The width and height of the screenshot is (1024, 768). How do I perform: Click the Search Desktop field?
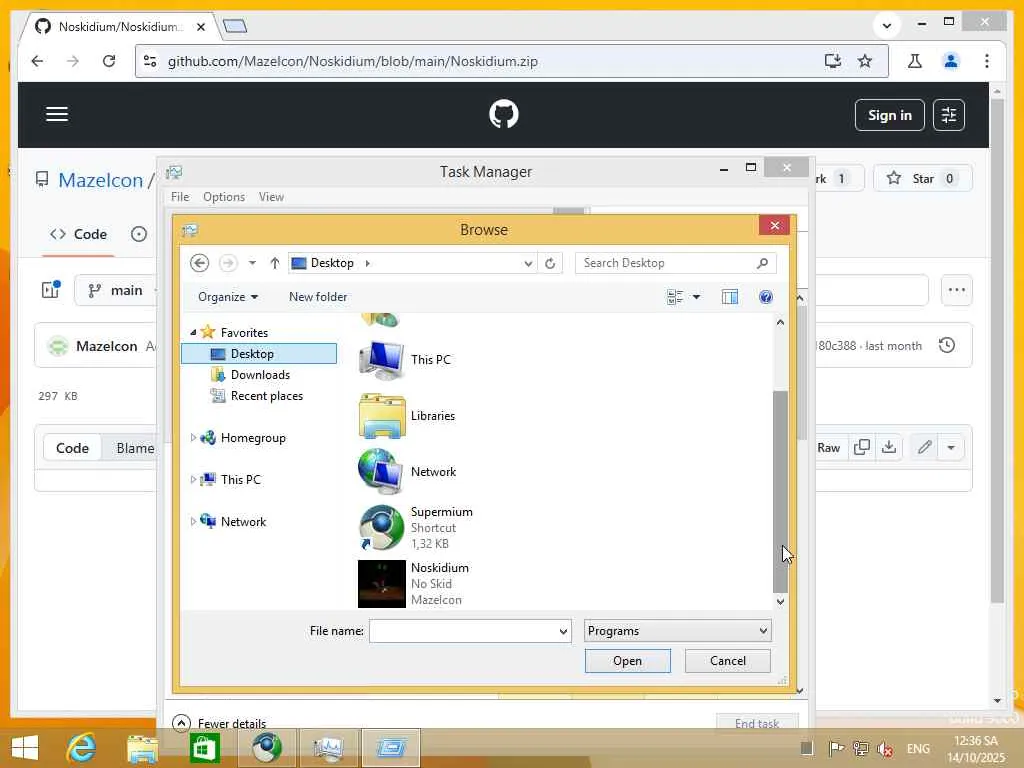coord(675,263)
